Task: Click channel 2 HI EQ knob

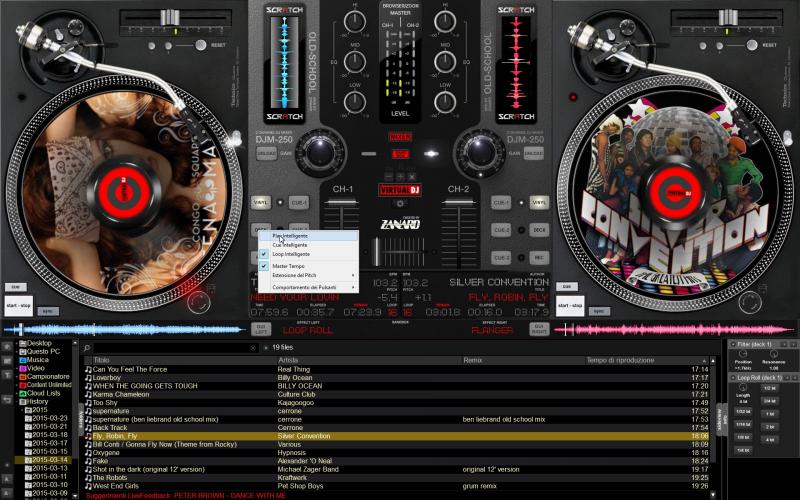Action: click(445, 22)
